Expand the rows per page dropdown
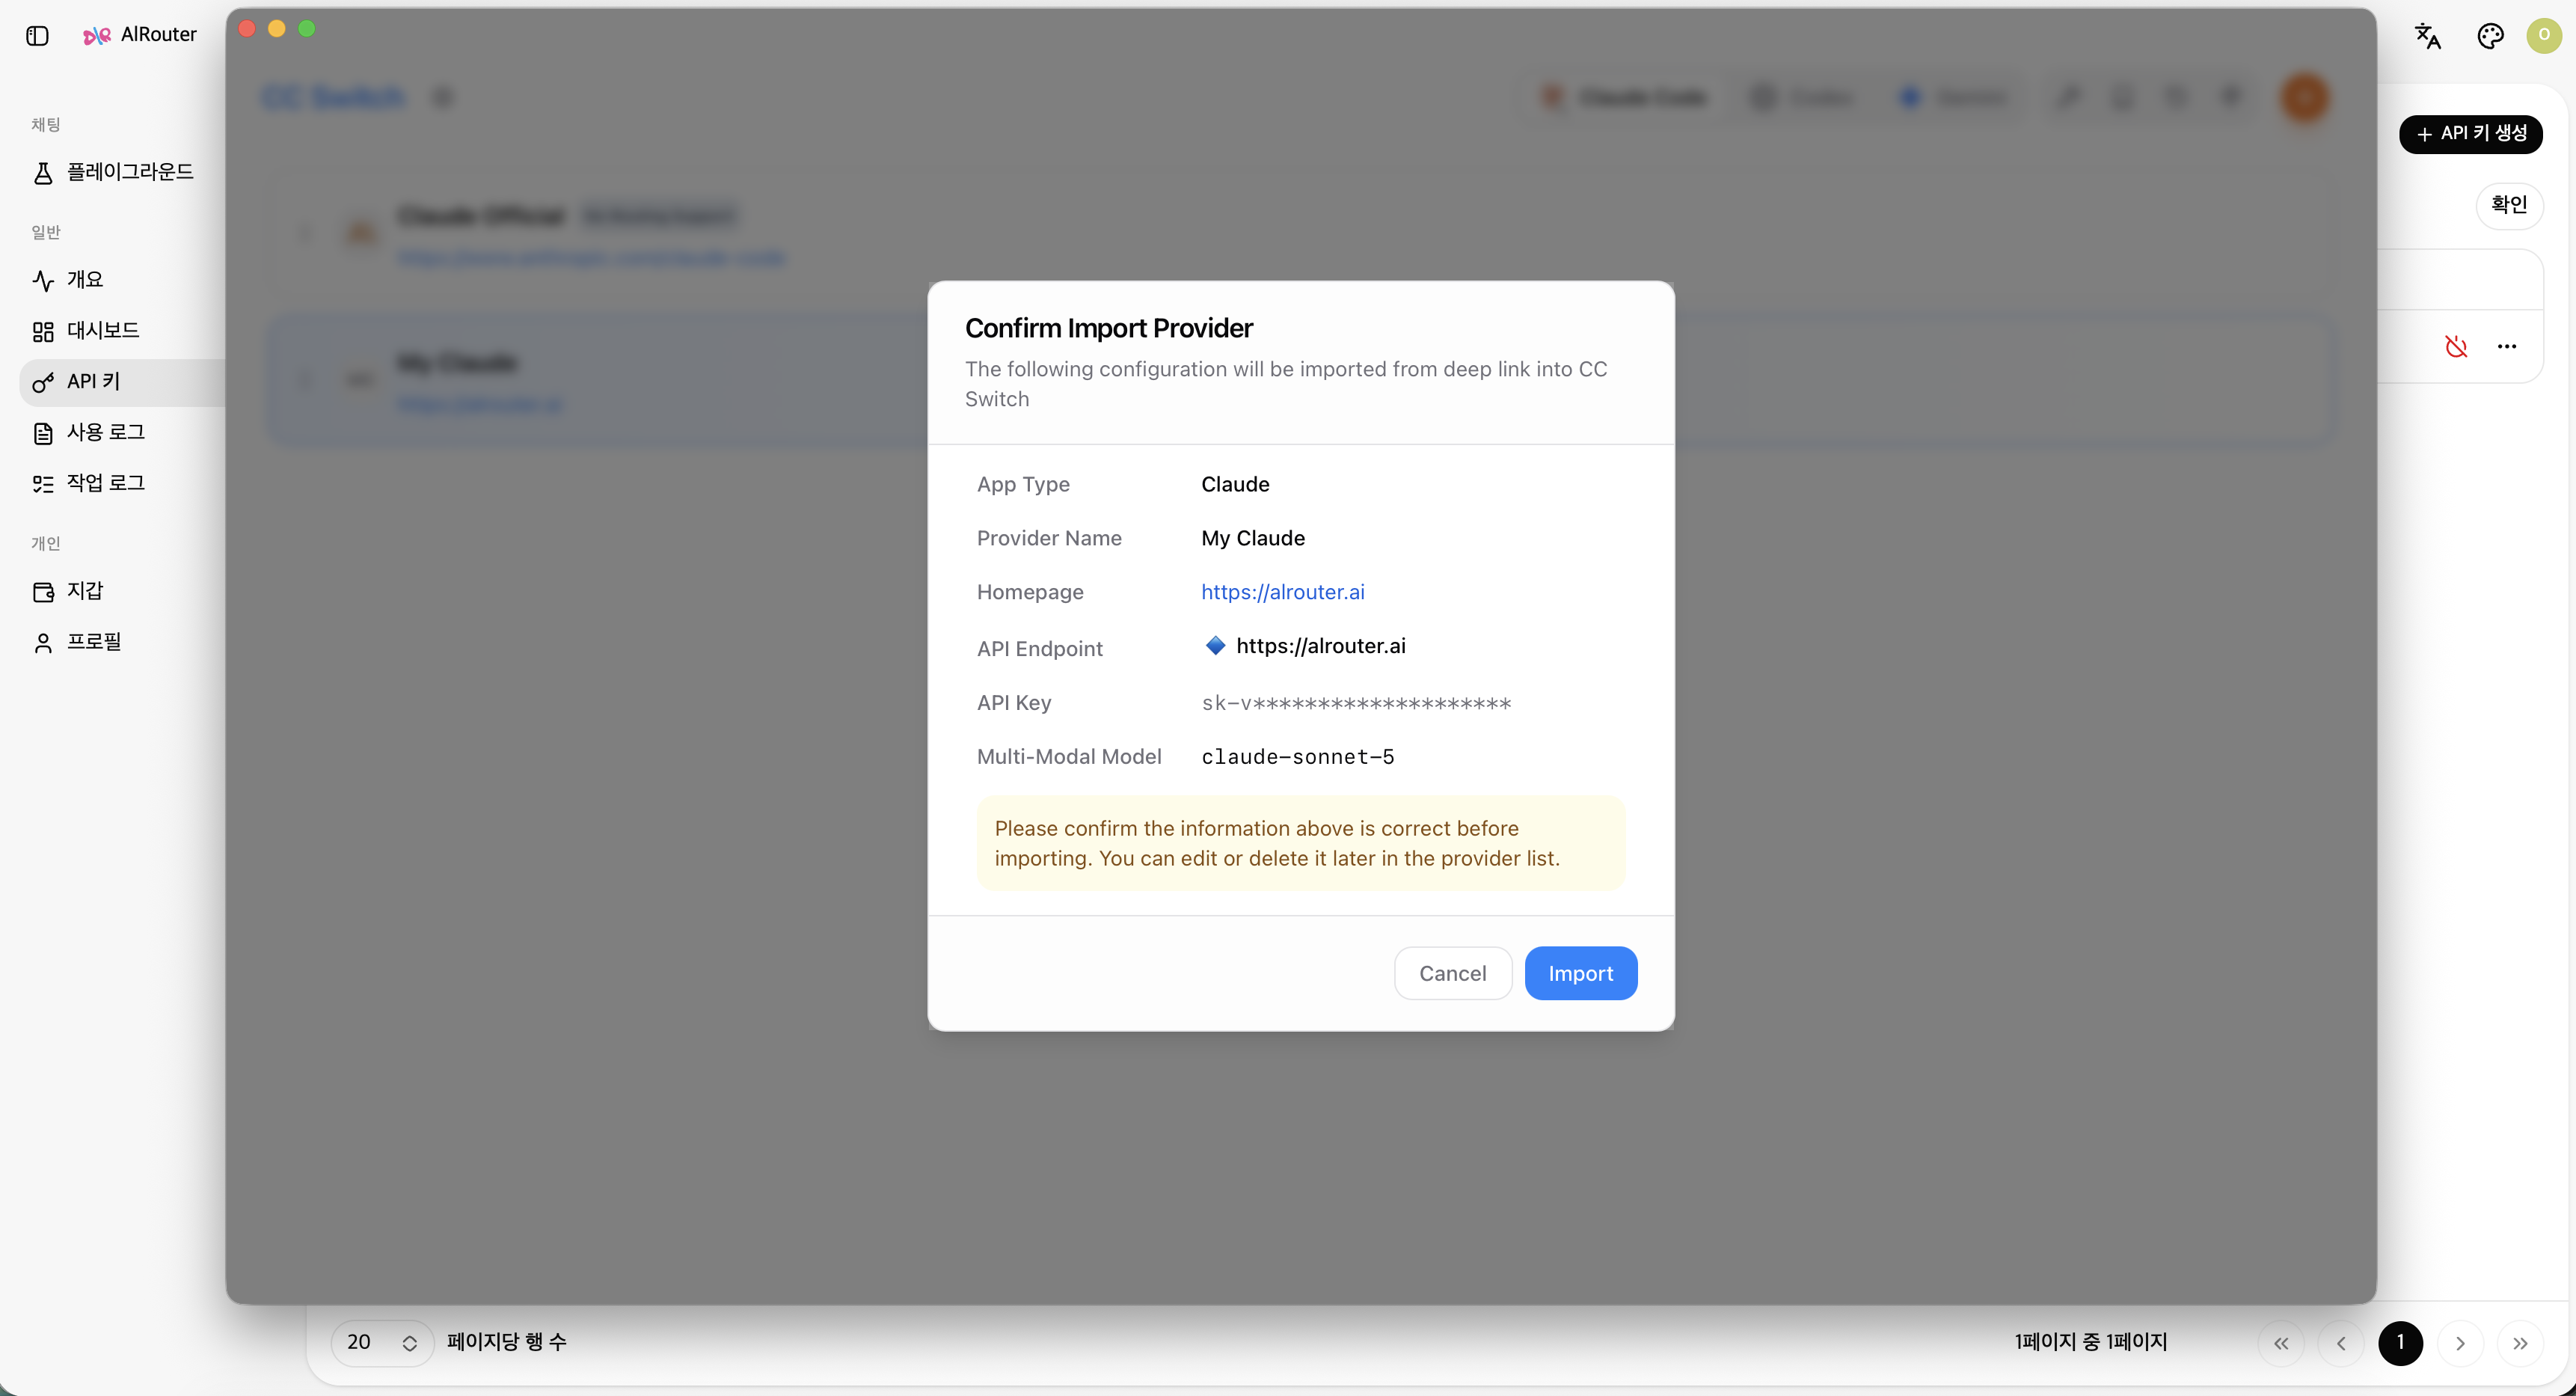This screenshot has height=1396, width=2576. (382, 1342)
